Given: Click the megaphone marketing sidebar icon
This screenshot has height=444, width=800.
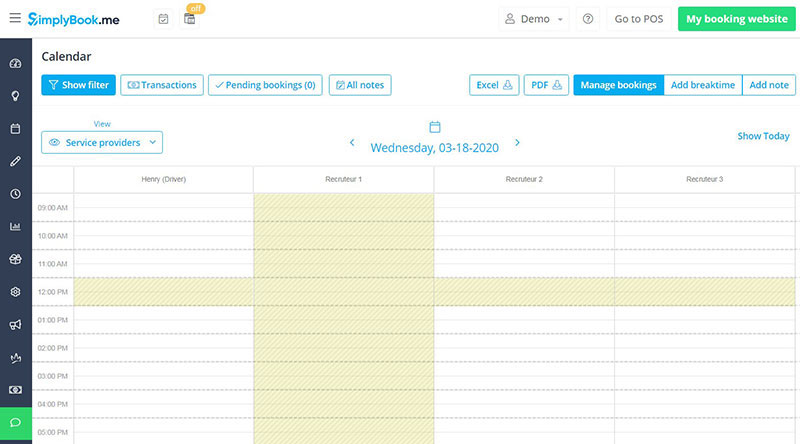Looking at the screenshot, I should (15, 325).
